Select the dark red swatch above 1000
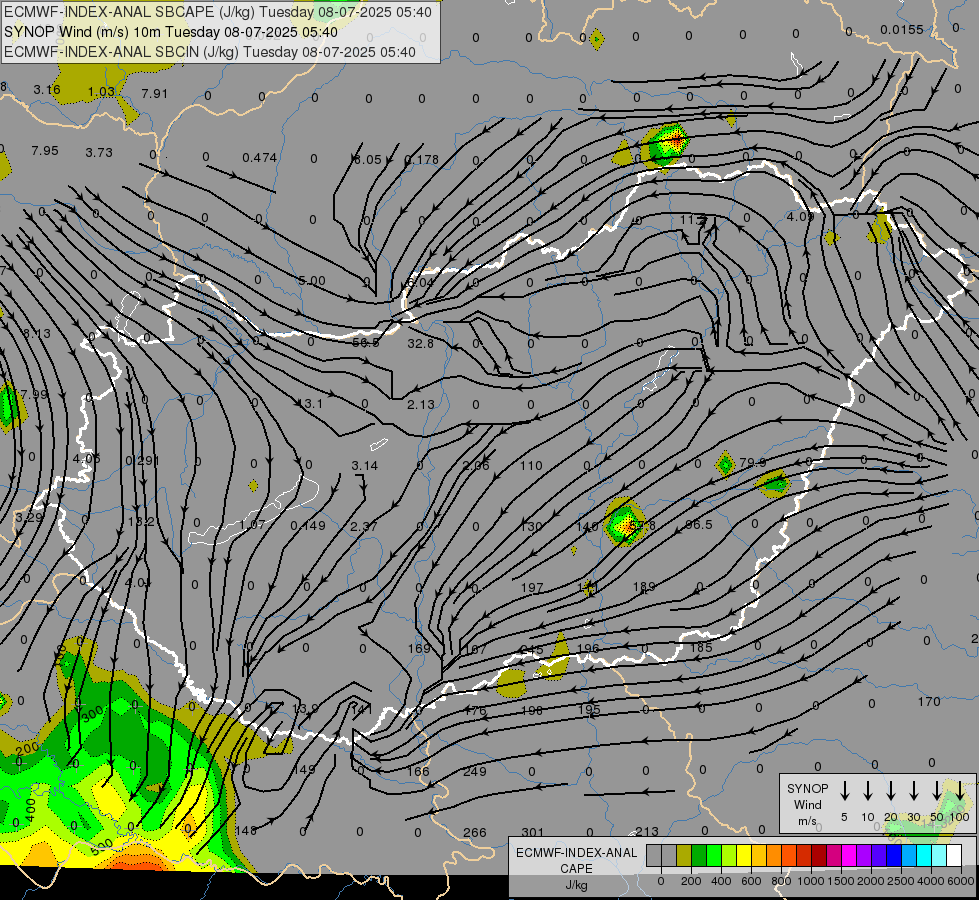Image resolution: width=979 pixels, height=900 pixels. (819, 855)
